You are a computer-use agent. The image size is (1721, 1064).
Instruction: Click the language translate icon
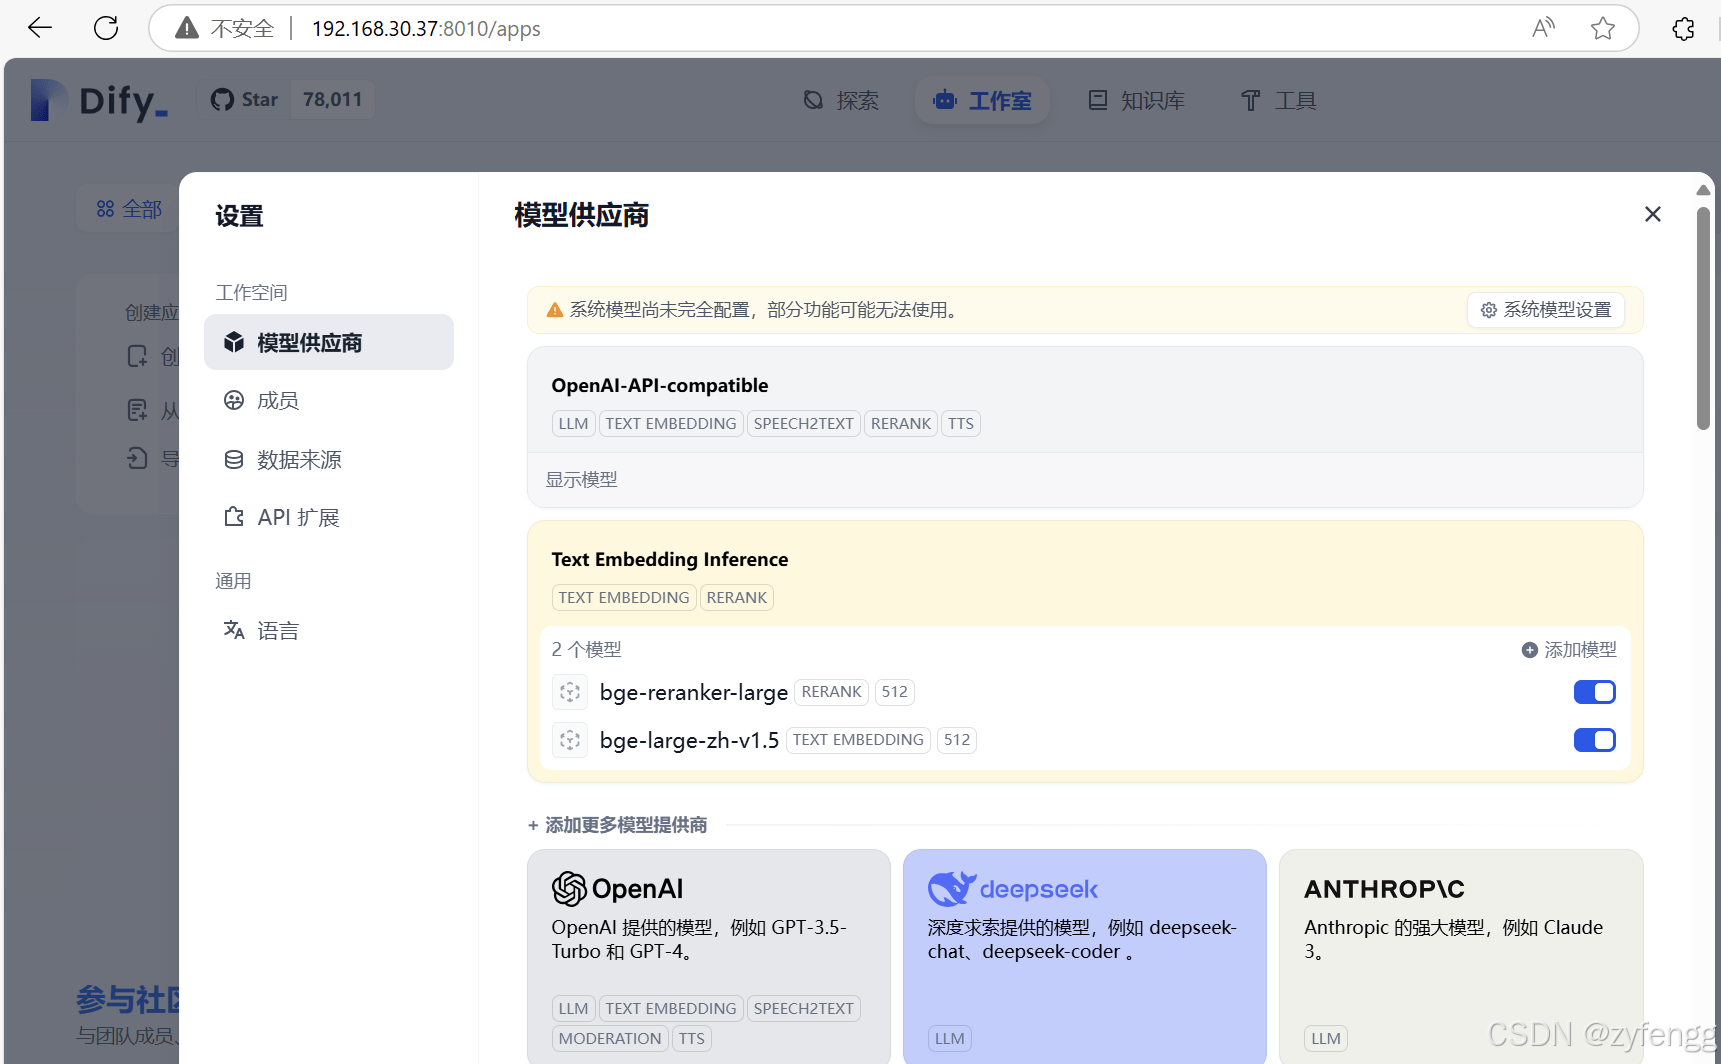click(x=234, y=630)
